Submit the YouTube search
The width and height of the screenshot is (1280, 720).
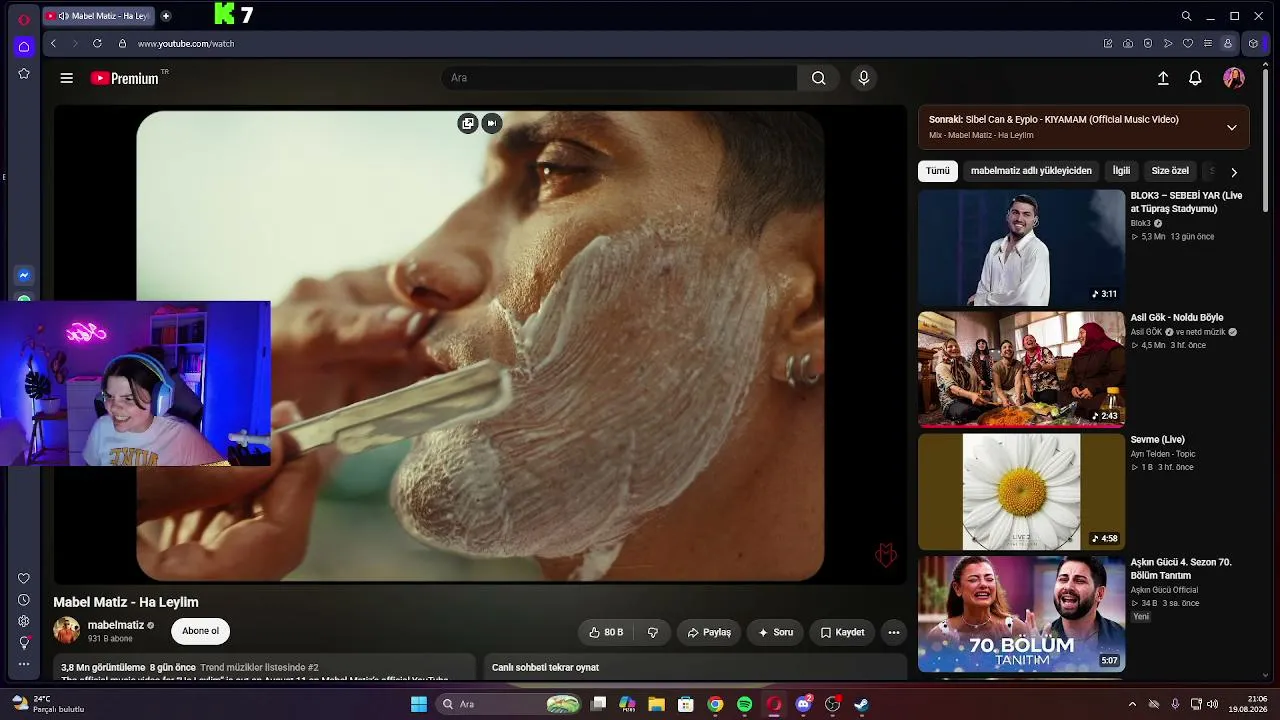818,78
